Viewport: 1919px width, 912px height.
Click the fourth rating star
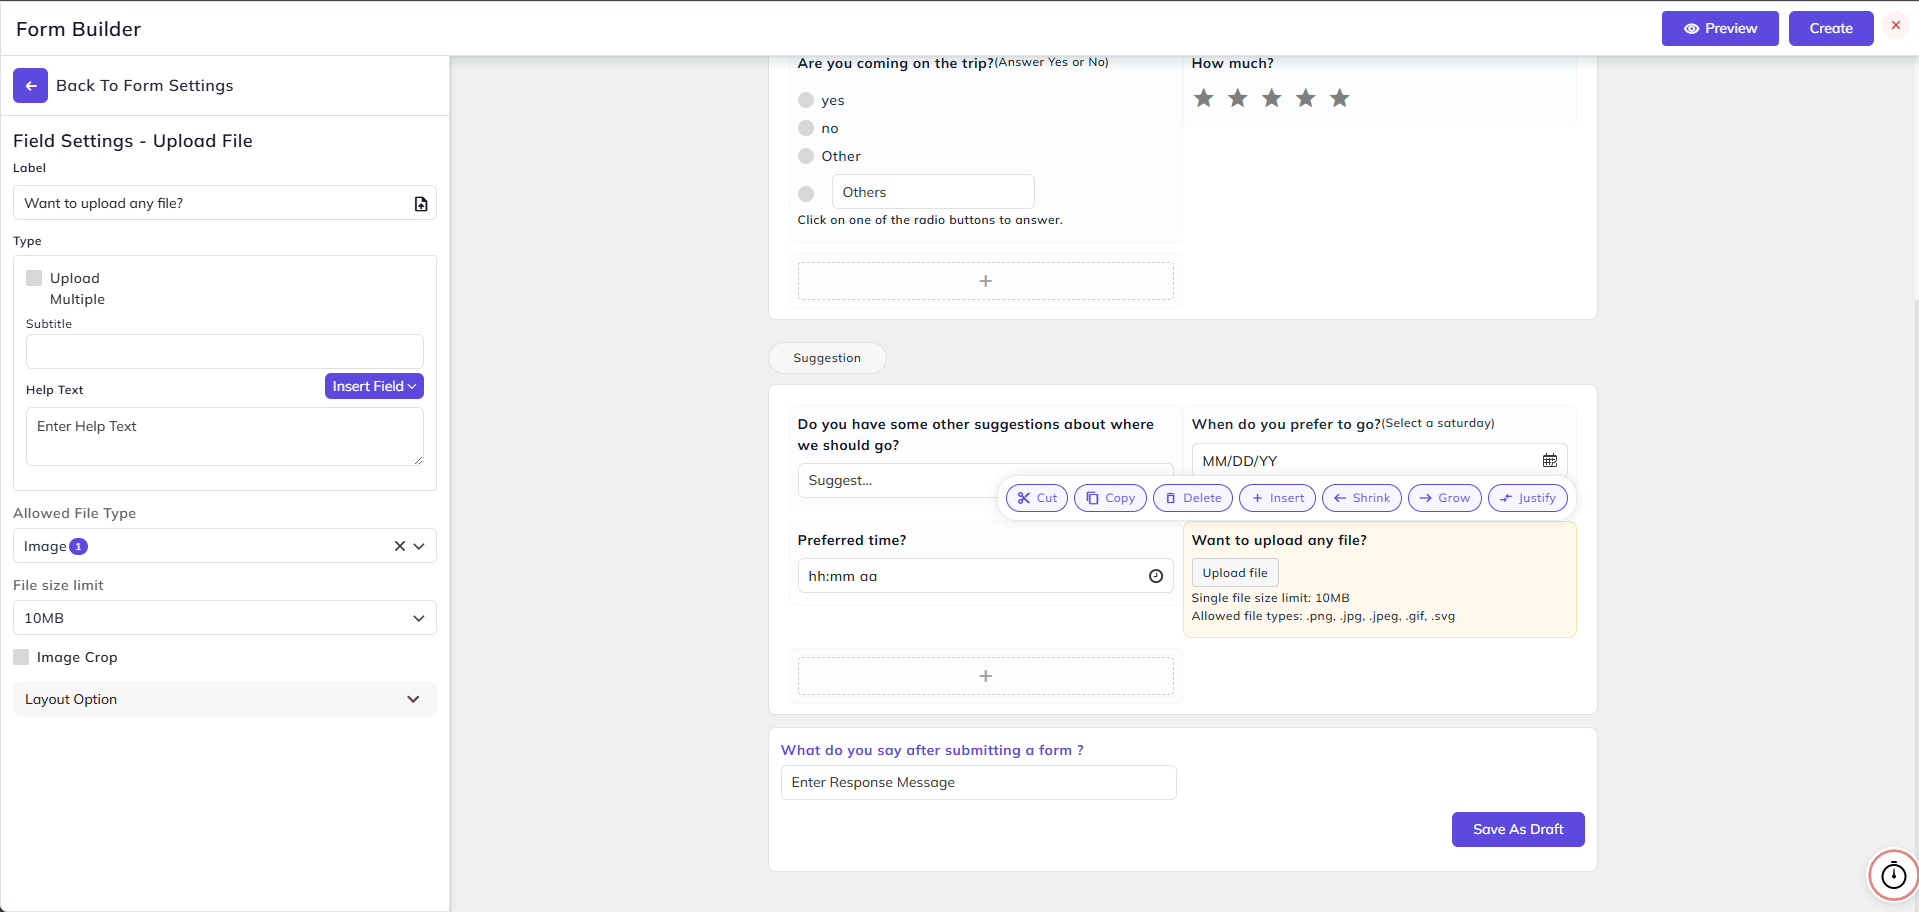1306,98
